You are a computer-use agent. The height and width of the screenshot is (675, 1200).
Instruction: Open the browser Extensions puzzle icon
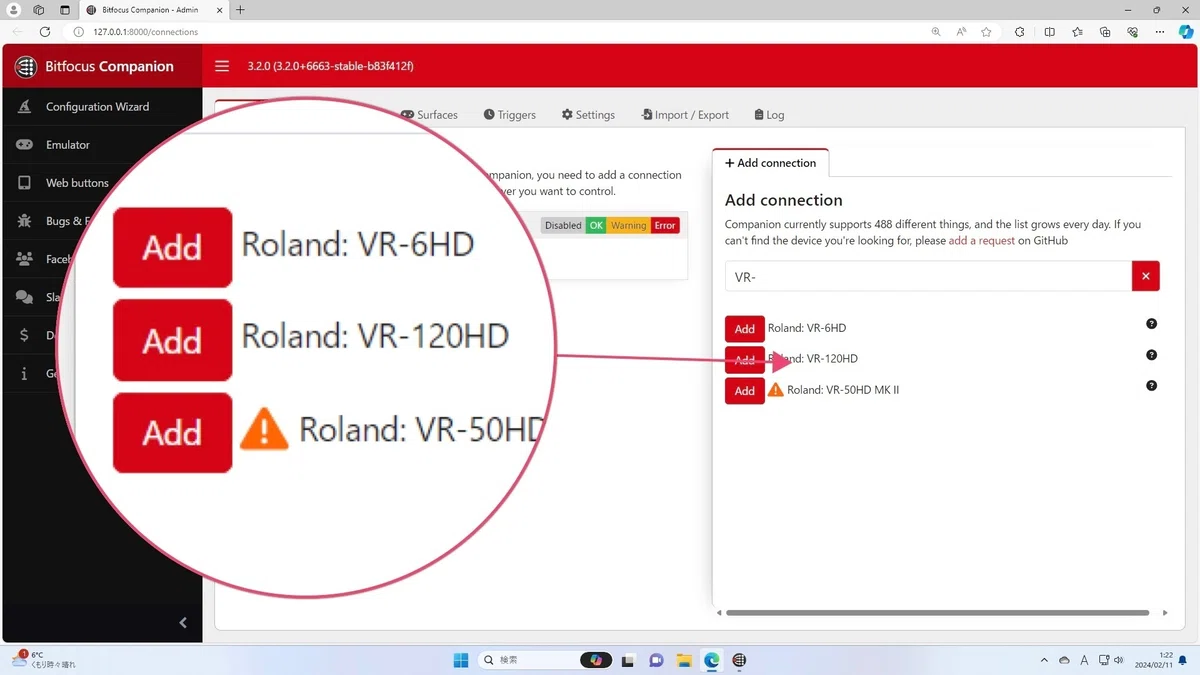[1019, 32]
